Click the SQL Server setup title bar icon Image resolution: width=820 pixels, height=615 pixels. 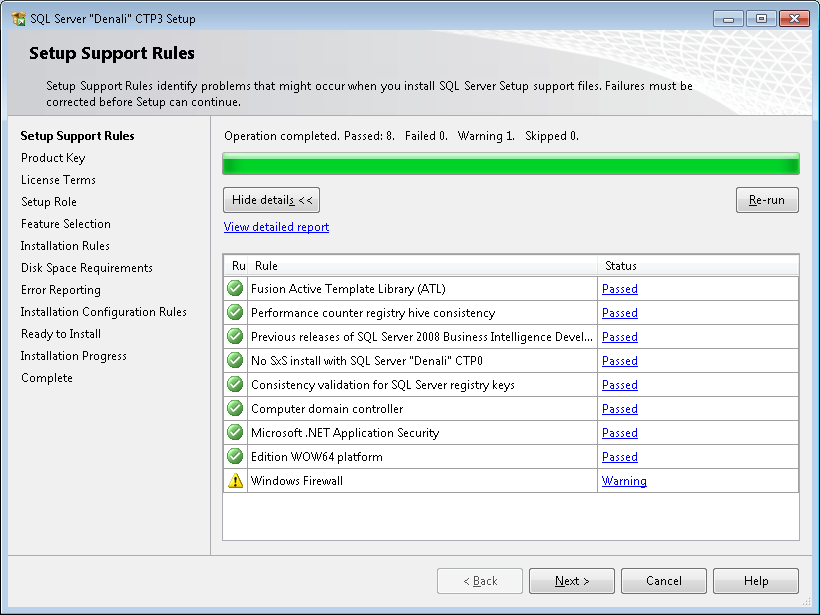(18, 19)
